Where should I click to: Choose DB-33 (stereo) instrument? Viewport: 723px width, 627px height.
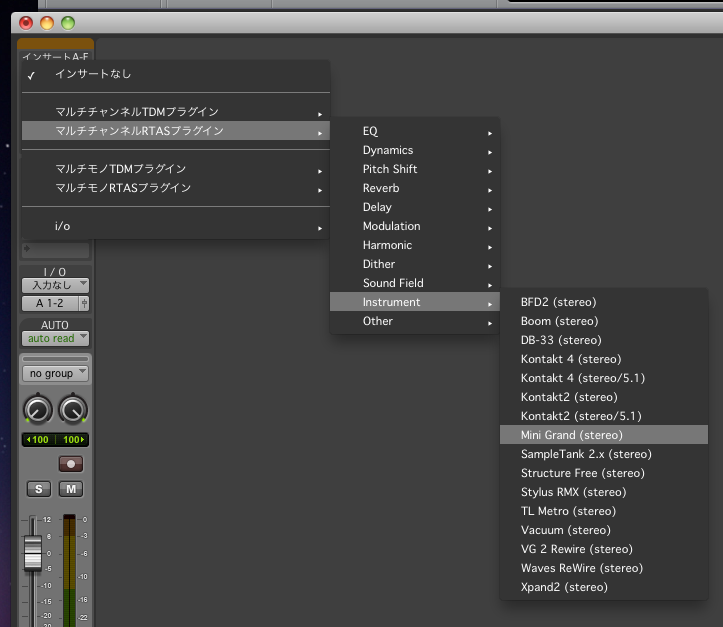pos(604,340)
